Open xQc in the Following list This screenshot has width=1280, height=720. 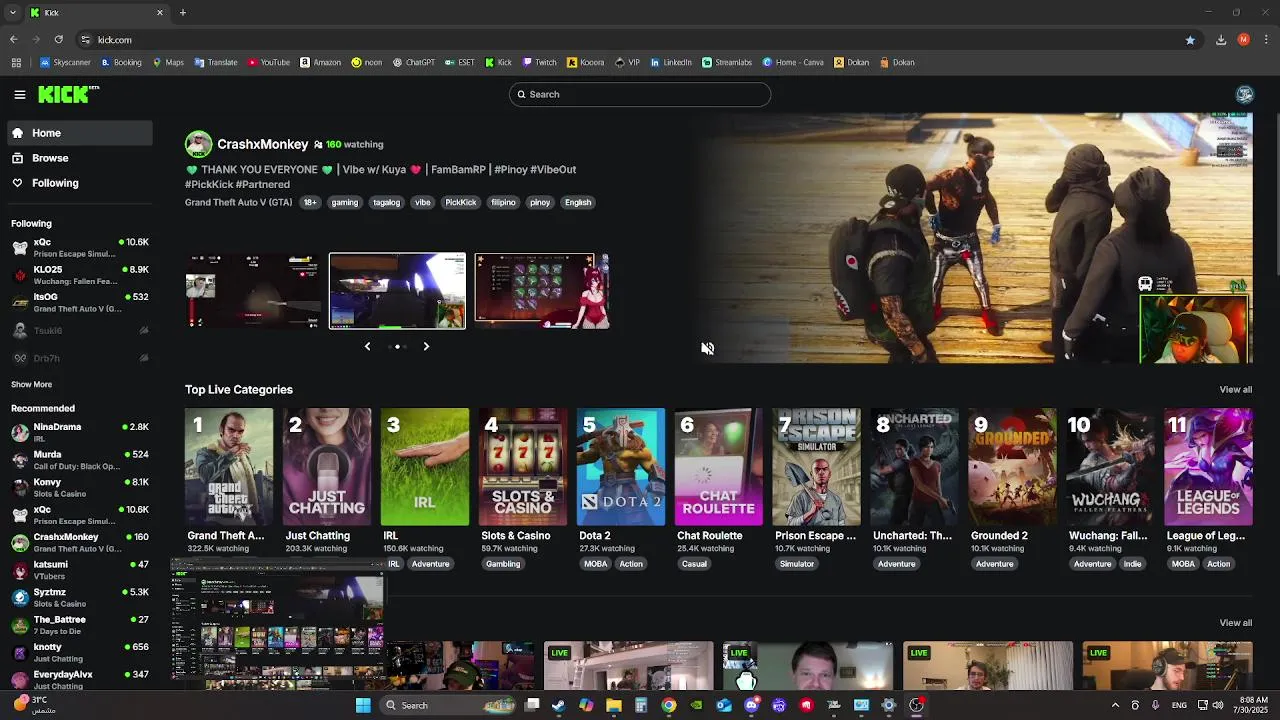[78, 247]
